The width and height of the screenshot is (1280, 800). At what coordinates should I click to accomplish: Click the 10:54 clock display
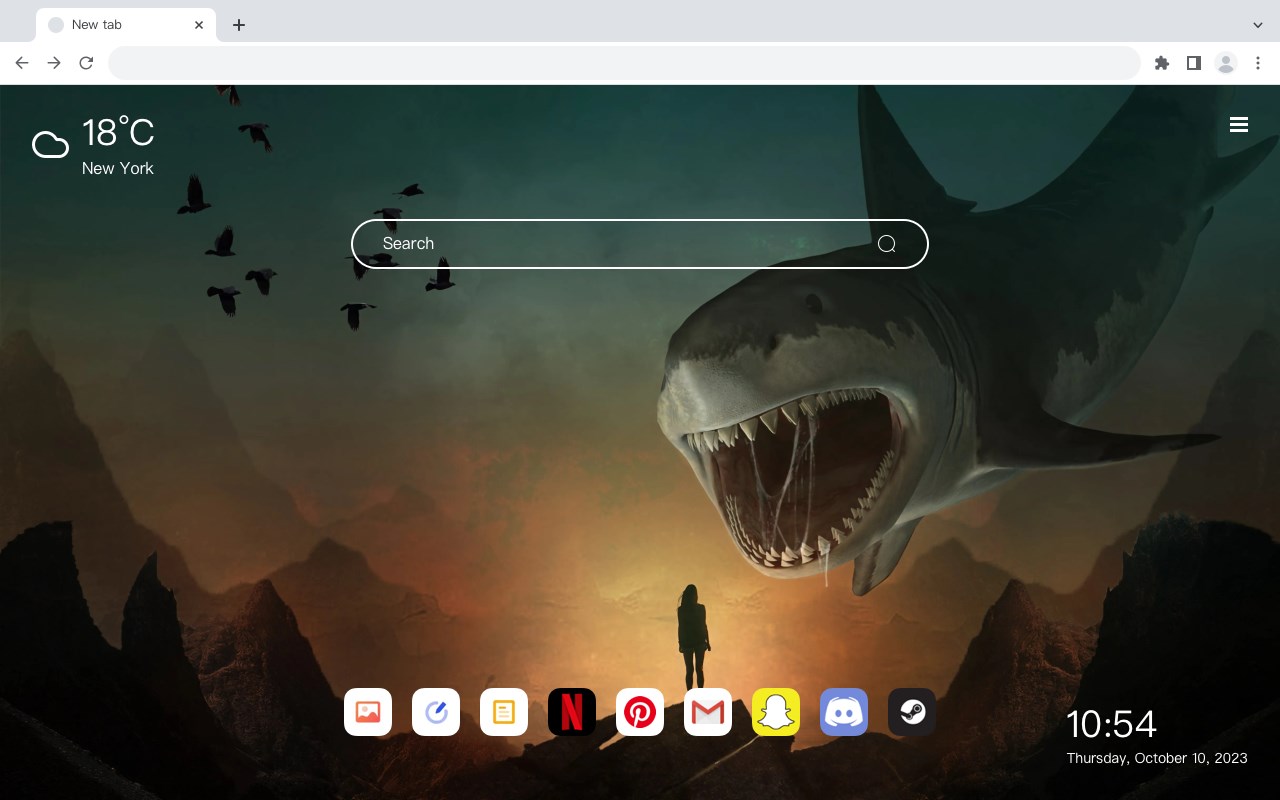(x=1111, y=724)
